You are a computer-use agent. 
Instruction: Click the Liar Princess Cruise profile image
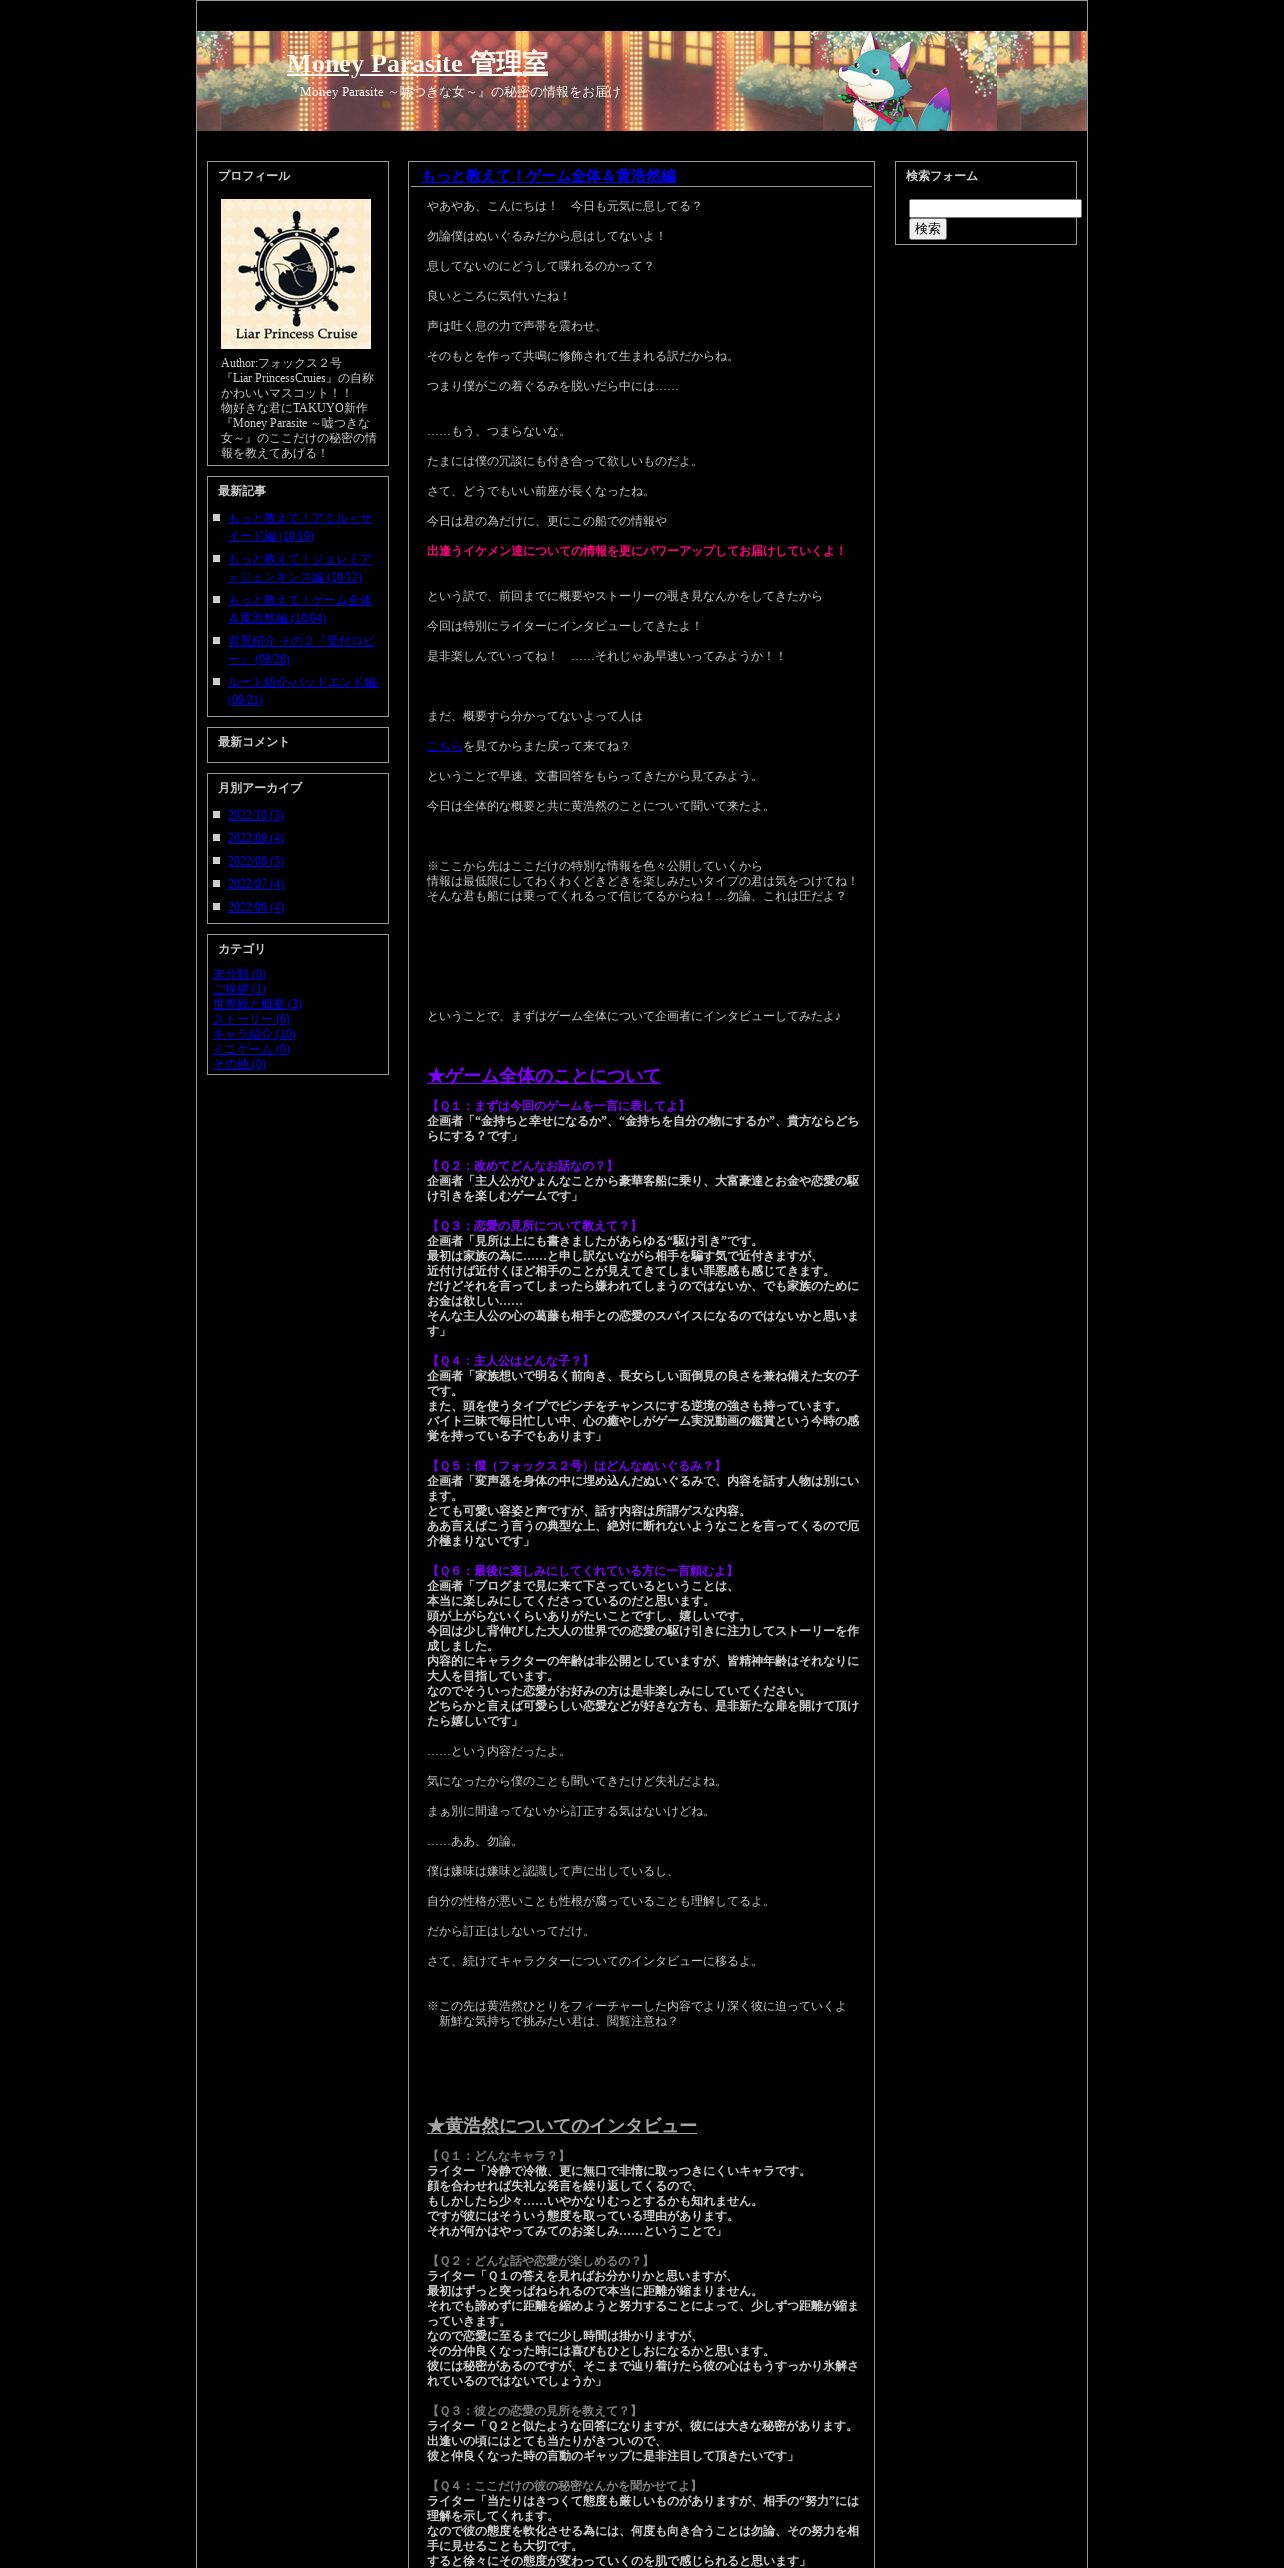click(296, 274)
